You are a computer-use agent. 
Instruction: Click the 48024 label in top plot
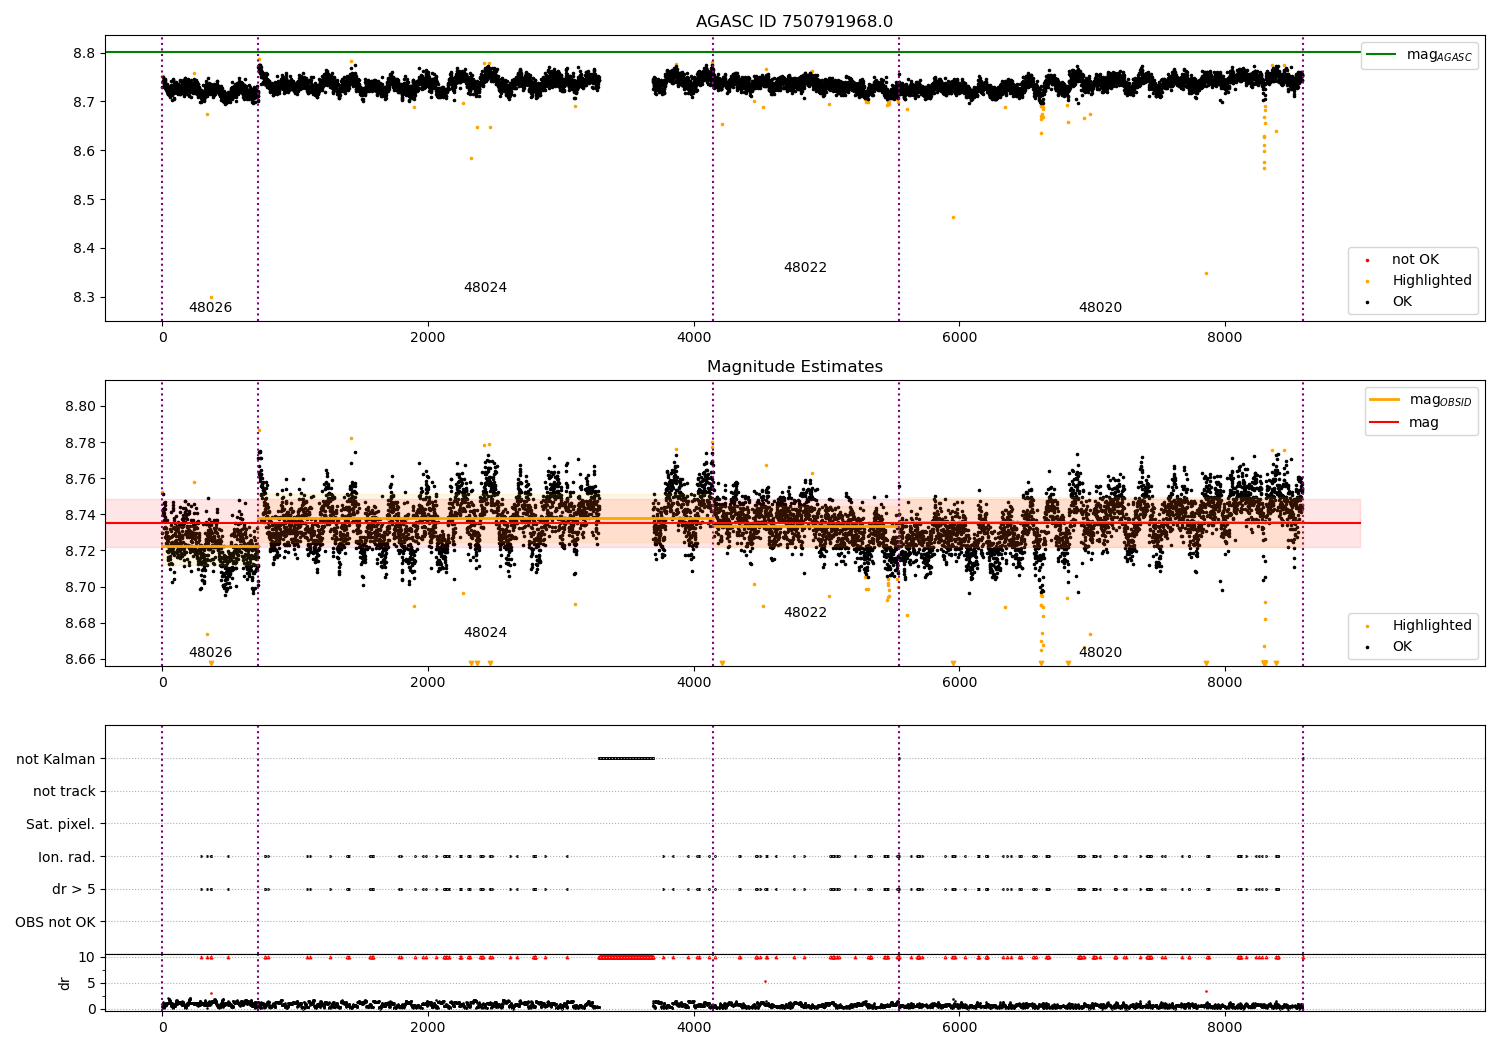click(x=485, y=287)
